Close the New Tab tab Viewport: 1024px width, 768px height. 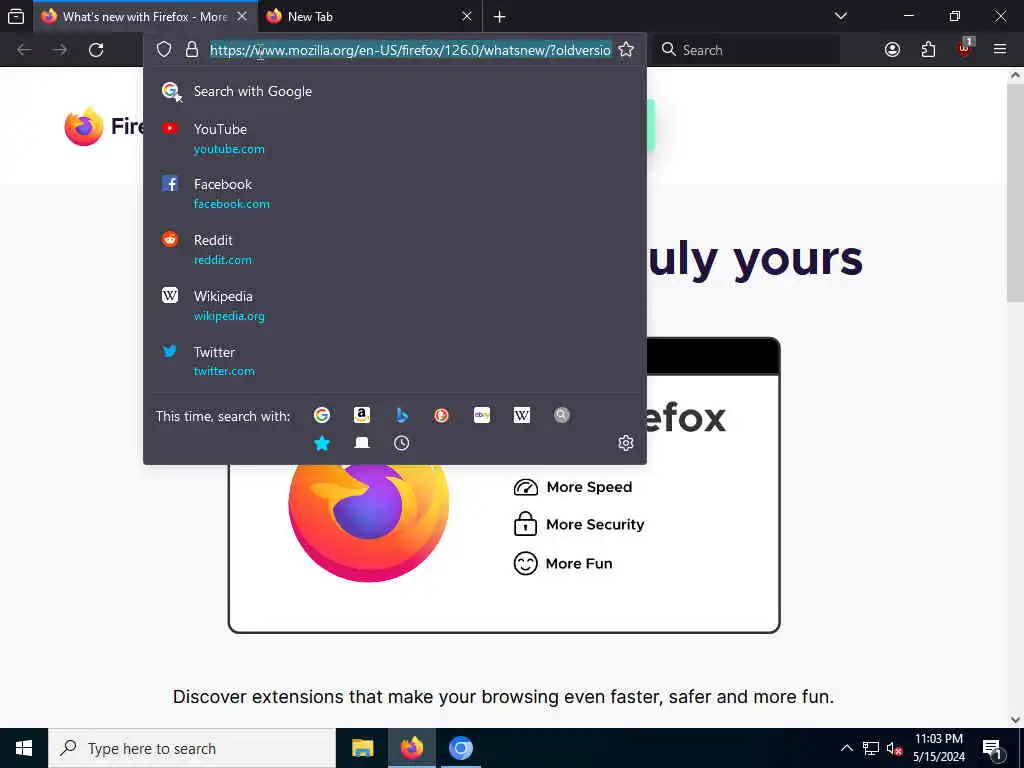point(466,16)
